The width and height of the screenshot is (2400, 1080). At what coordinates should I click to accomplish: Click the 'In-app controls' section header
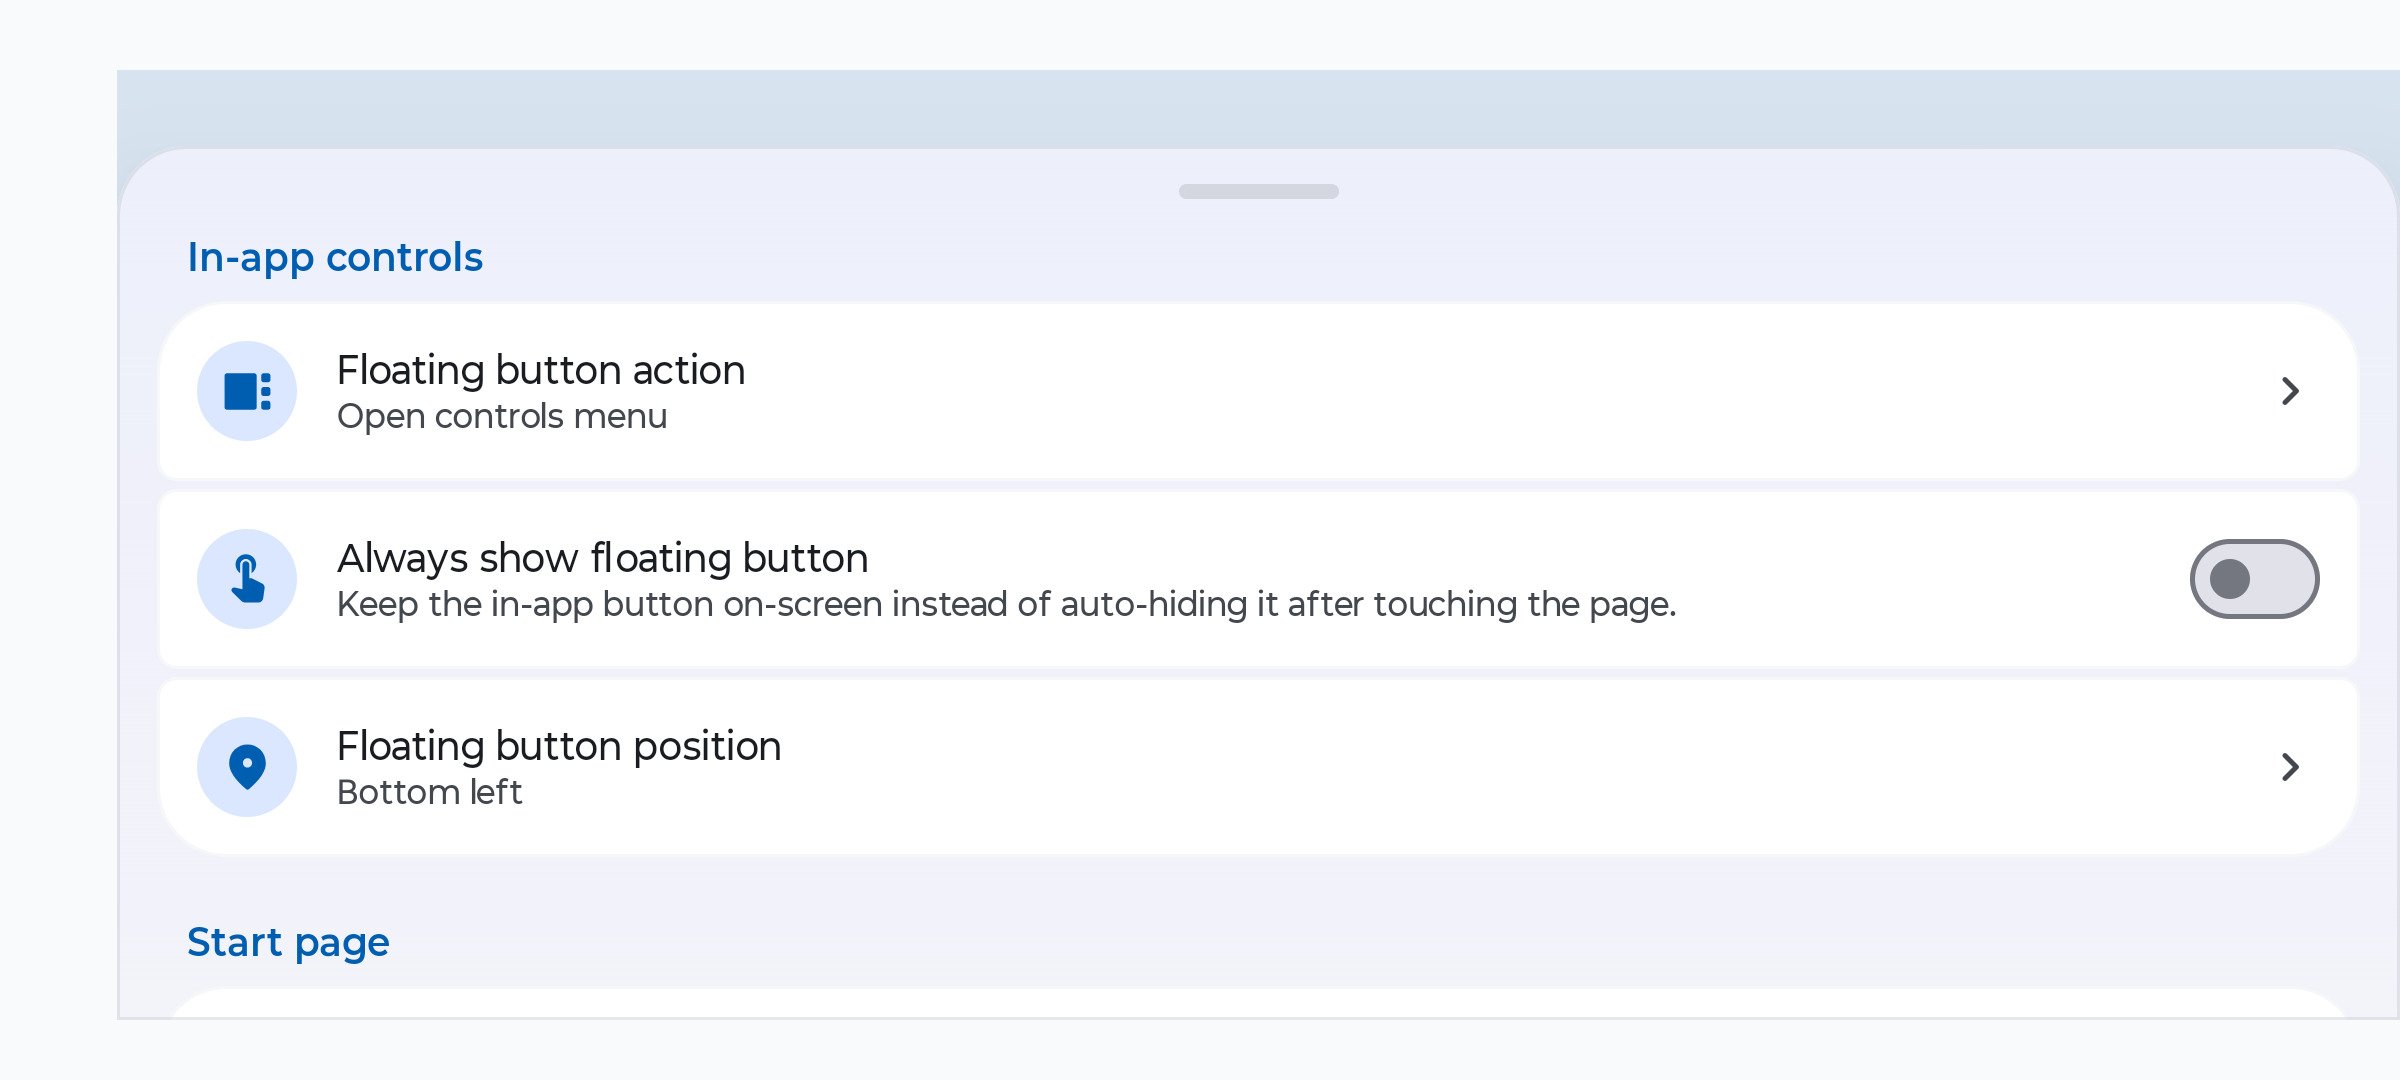tap(335, 258)
